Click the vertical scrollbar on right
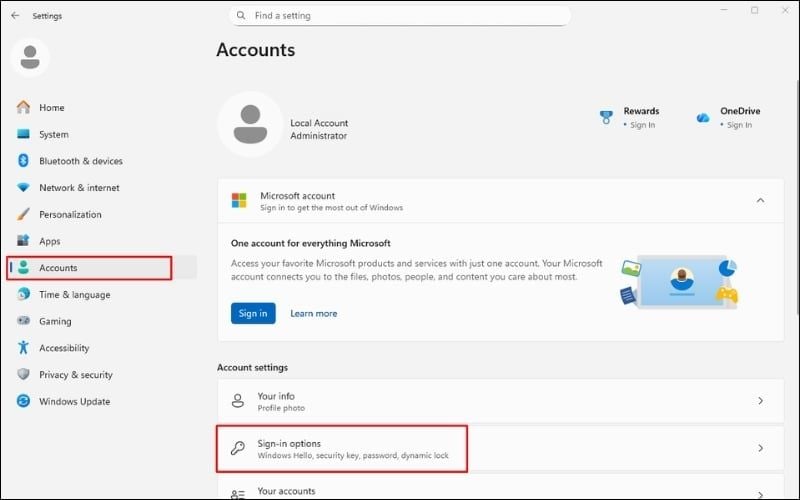Image resolution: width=800 pixels, height=500 pixels. point(797,196)
